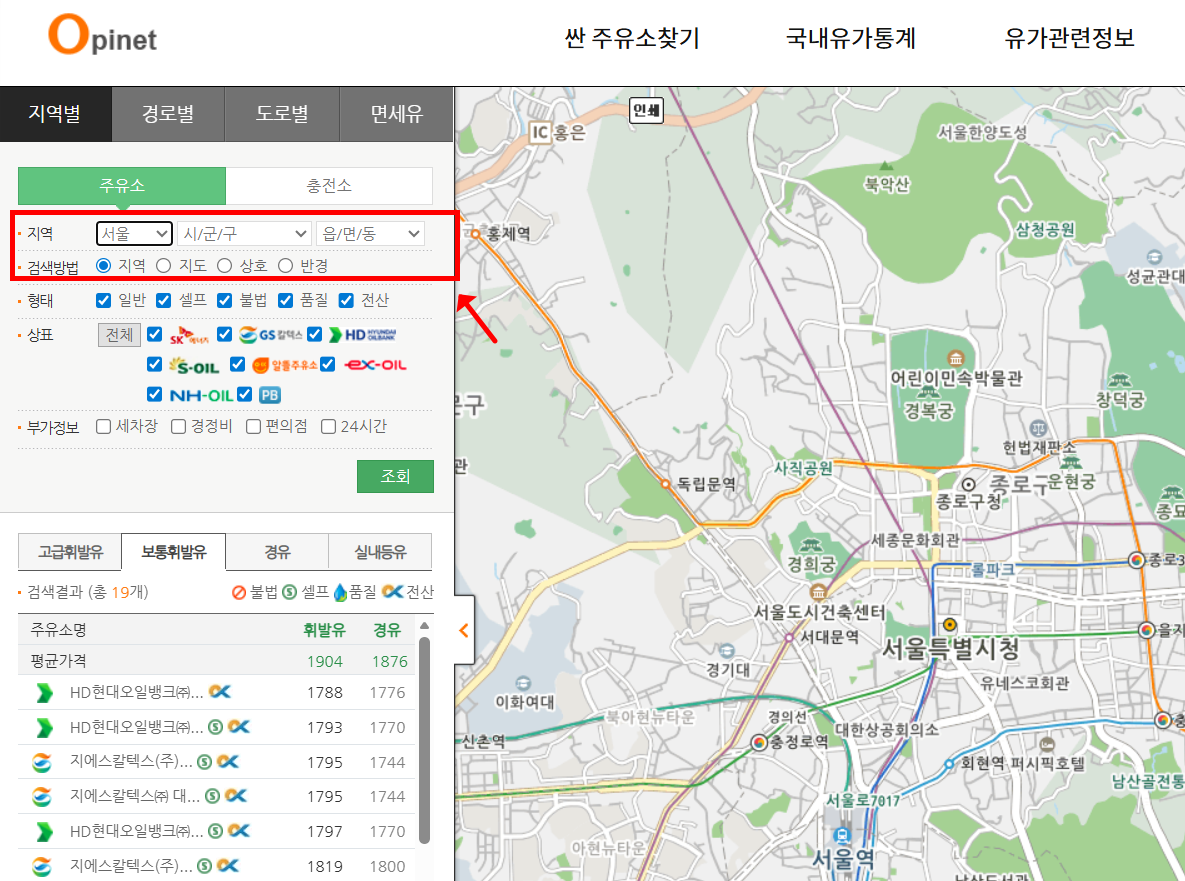Click GS칼텍스 logo in the 1819 row
Screen dimensions: 1185x881
coord(42,867)
